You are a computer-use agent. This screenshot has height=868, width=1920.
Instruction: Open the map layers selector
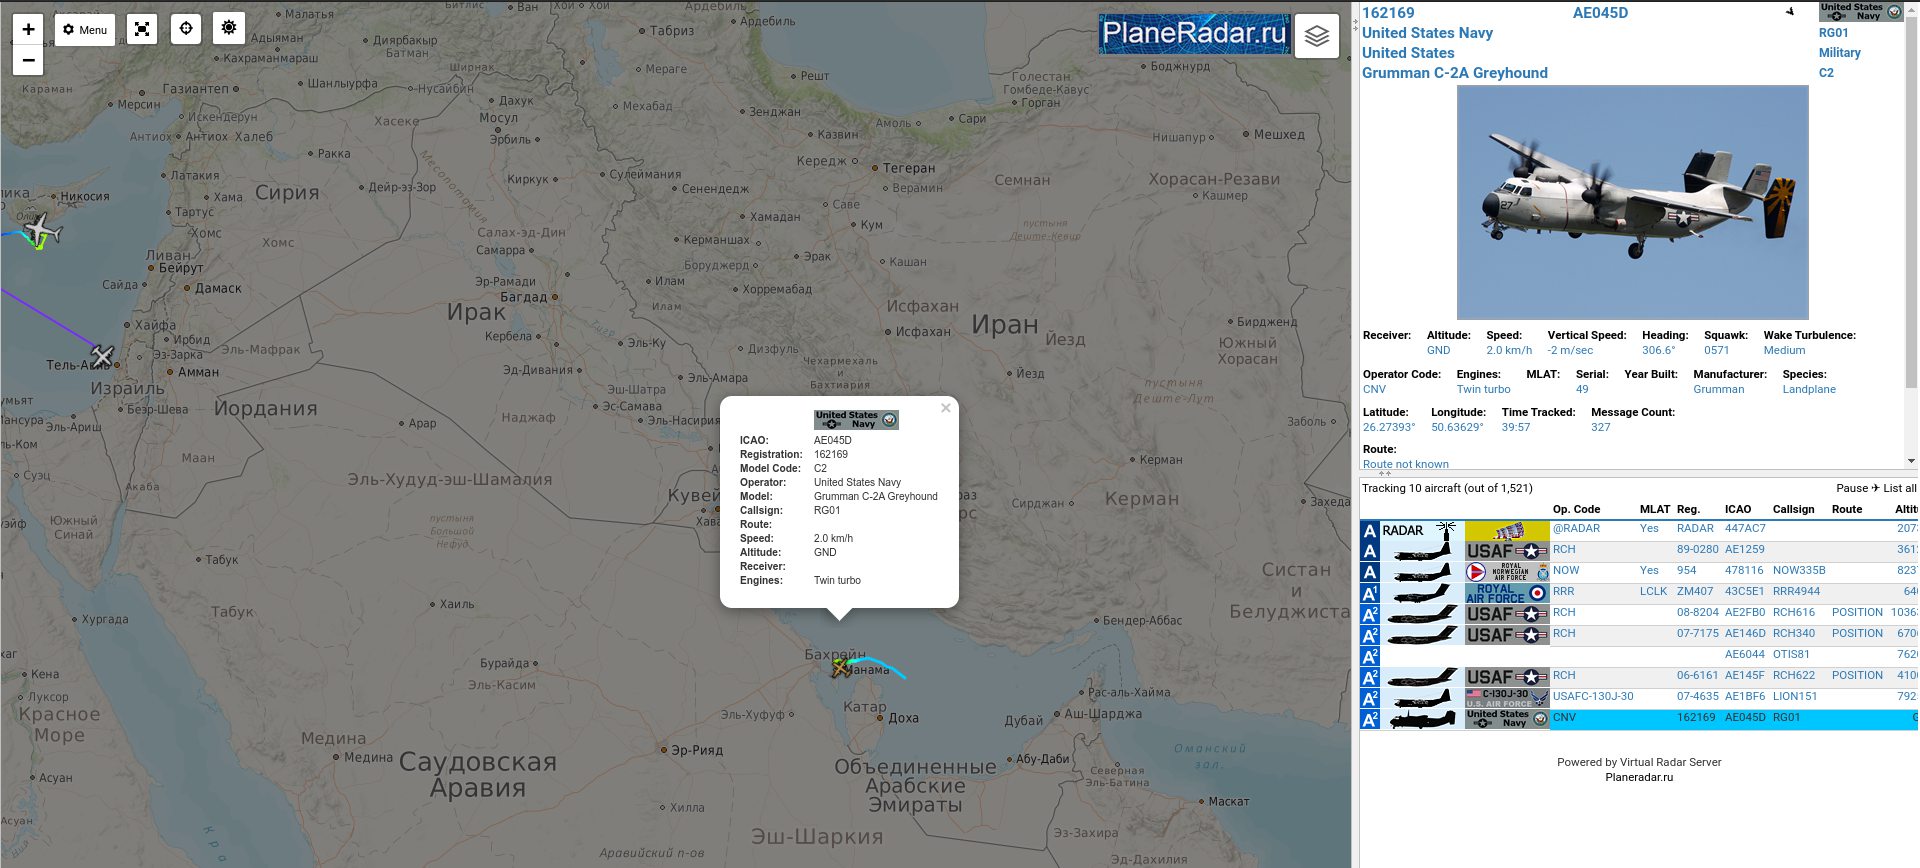[x=1316, y=36]
